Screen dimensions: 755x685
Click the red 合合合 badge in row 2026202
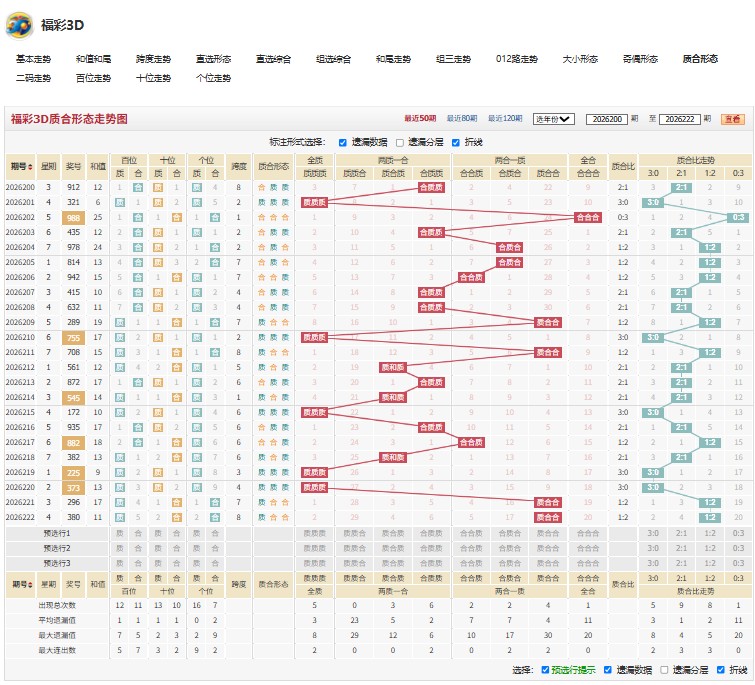pos(588,218)
